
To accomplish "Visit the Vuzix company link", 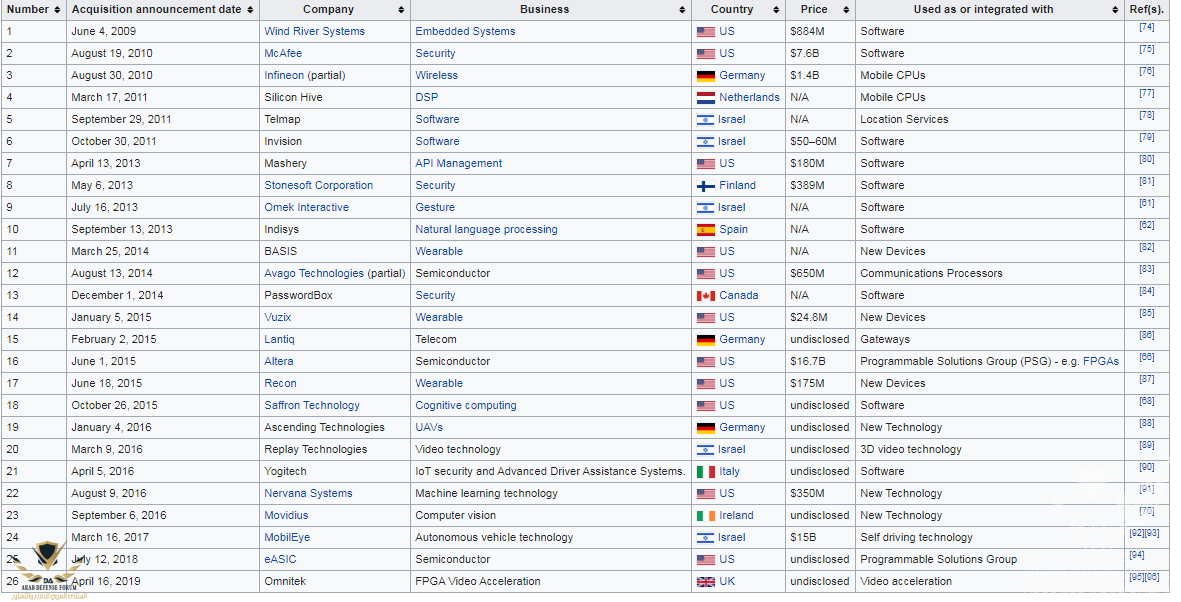I will (278, 317).
